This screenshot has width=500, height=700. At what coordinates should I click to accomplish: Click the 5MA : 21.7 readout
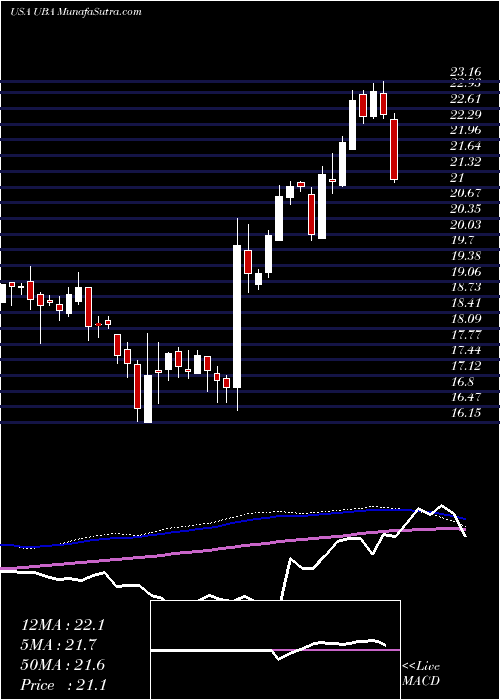(x=59, y=645)
